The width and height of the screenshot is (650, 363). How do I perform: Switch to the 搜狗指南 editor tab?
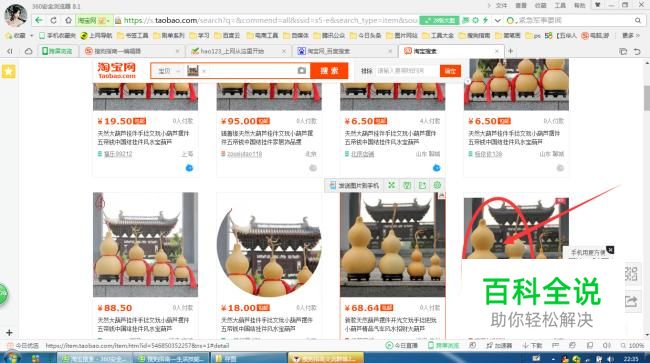pos(133,51)
